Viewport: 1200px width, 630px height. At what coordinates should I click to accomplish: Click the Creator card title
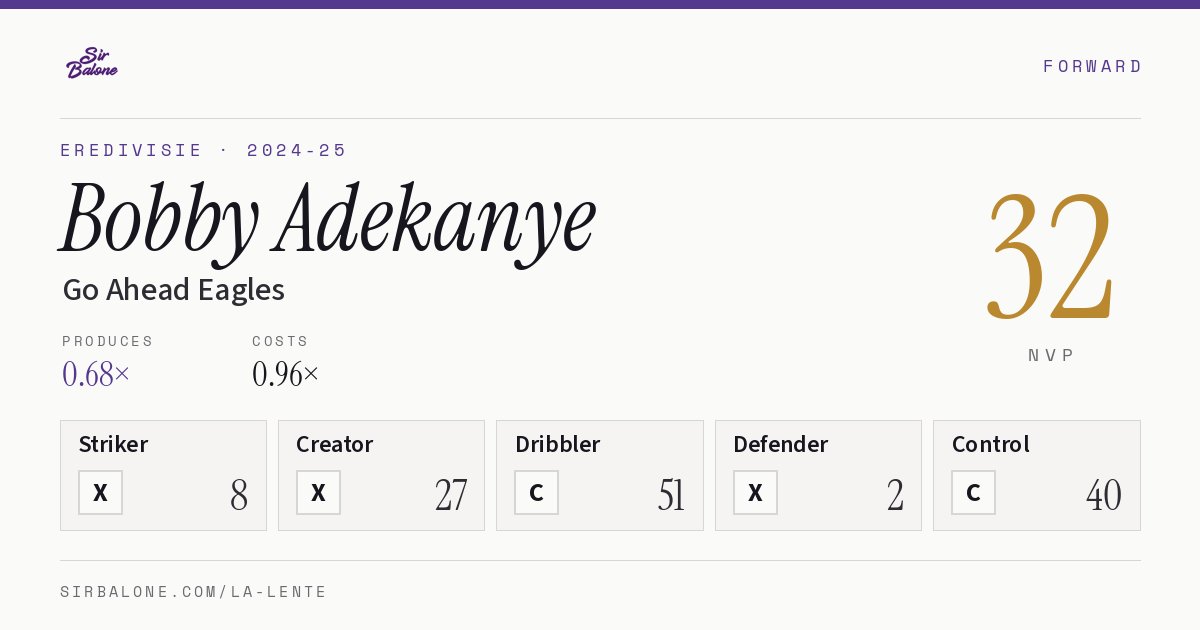tap(335, 444)
